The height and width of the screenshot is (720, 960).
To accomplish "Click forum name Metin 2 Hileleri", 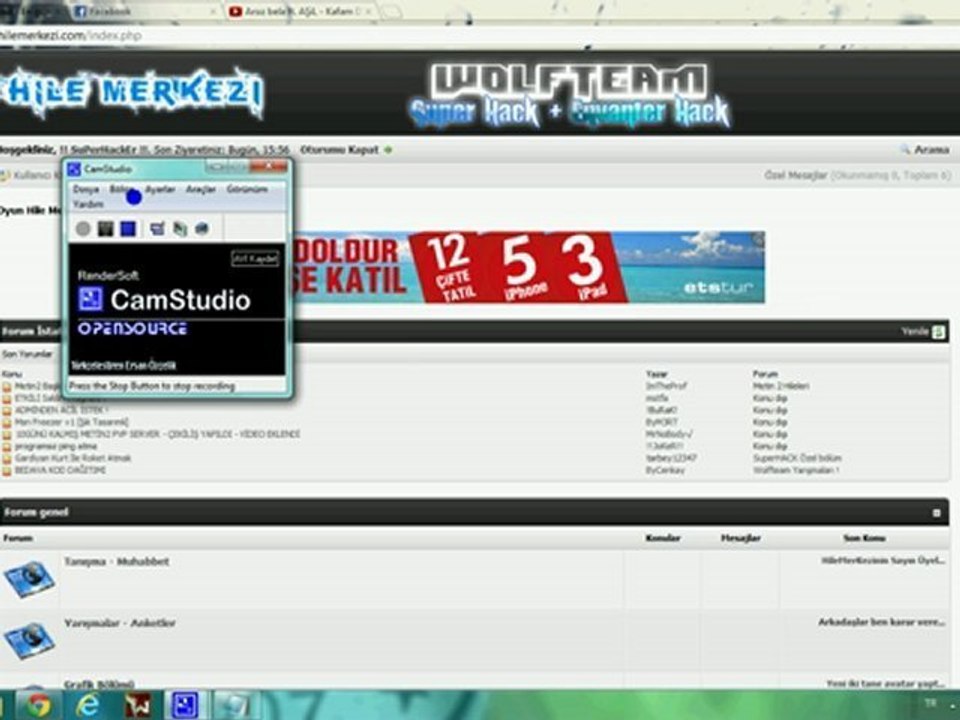I will point(781,386).
